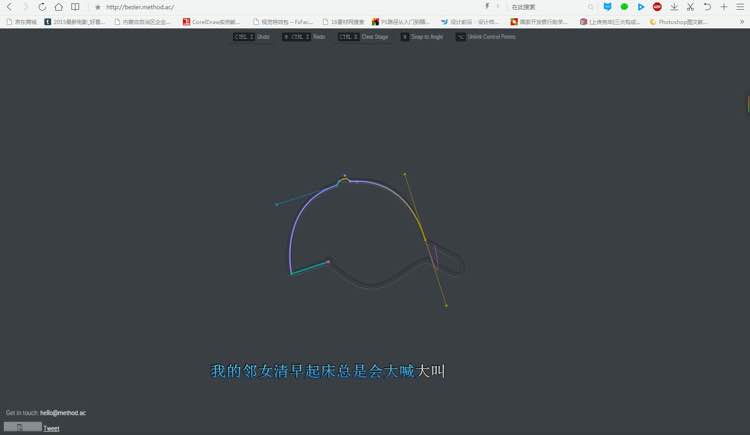
Task: Click the grey tweet count button
Action: point(22,426)
